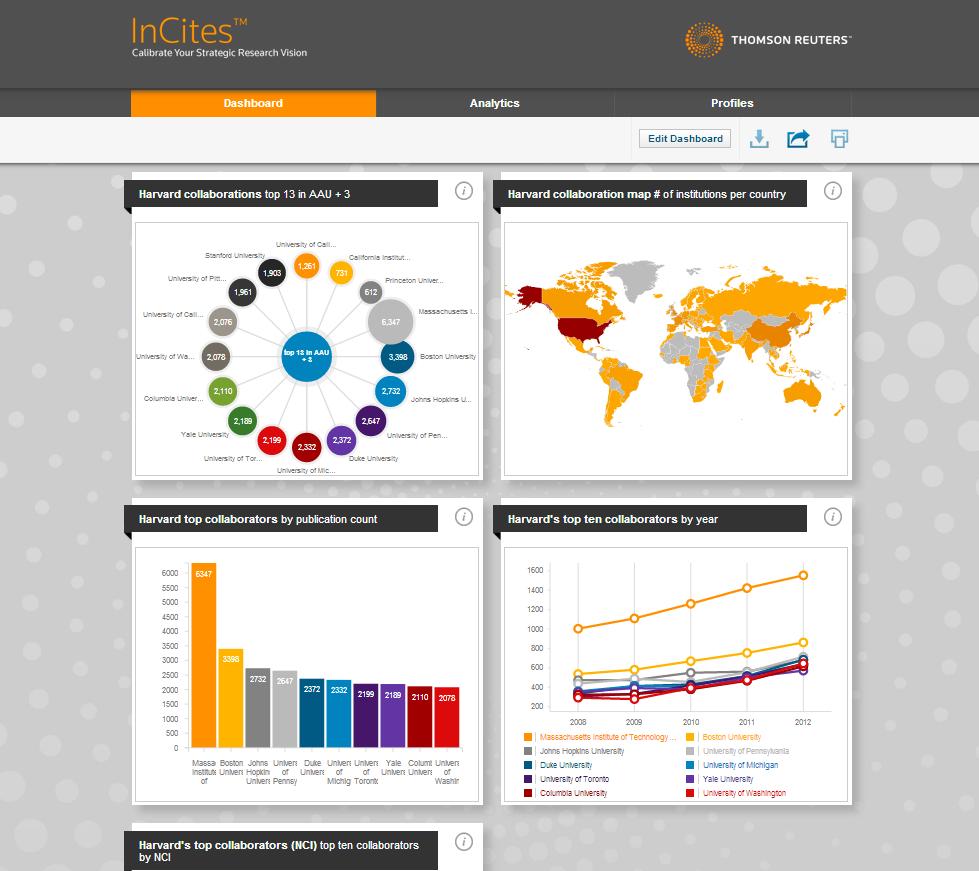Open the Dashboard tab
This screenshot has height=871, width=979.
[253, 103]
